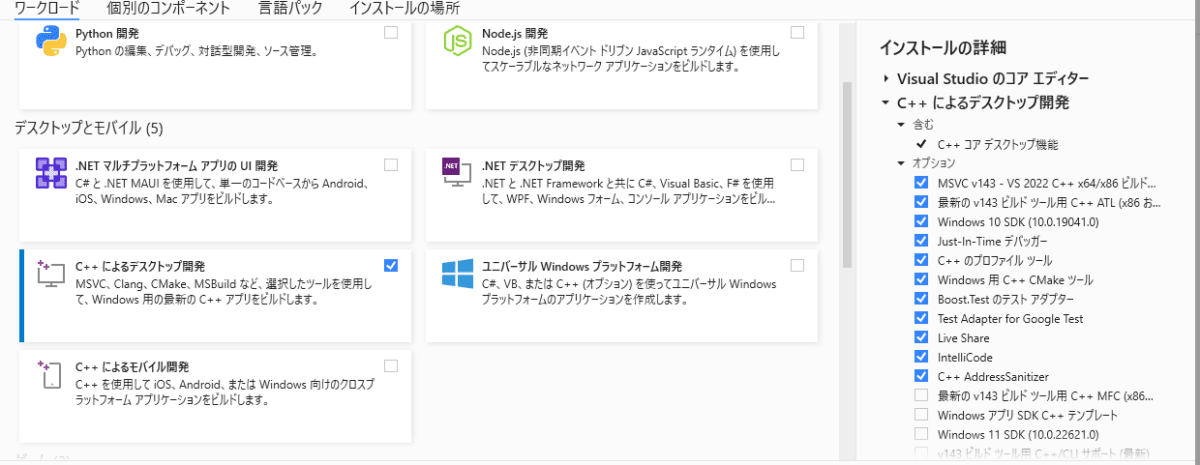Click the .NET デスクトップ開発 card title

[x=533, y=166]
